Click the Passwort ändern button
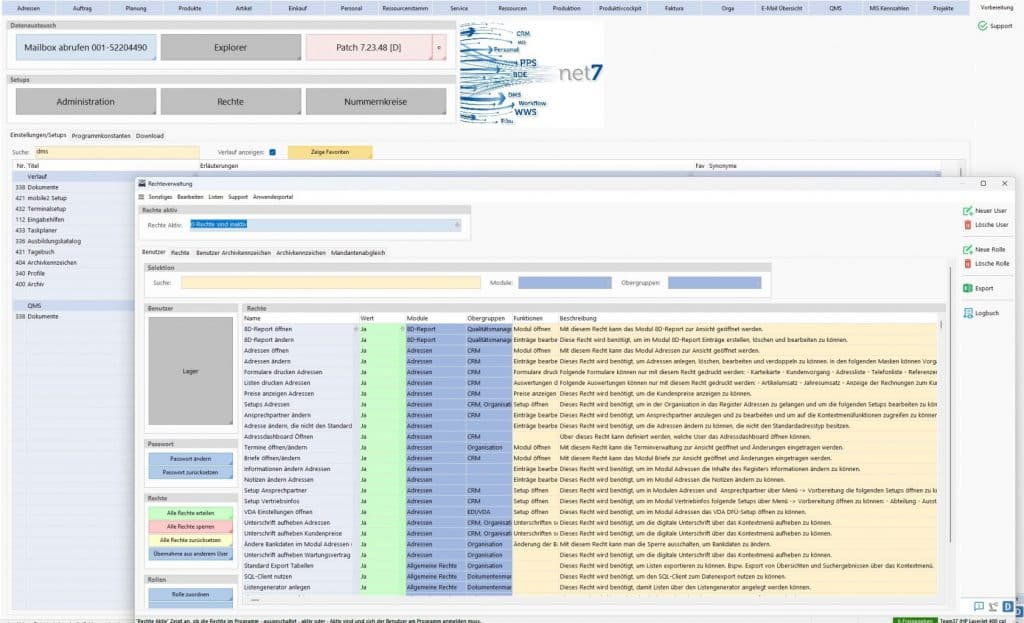 [189, 458]
